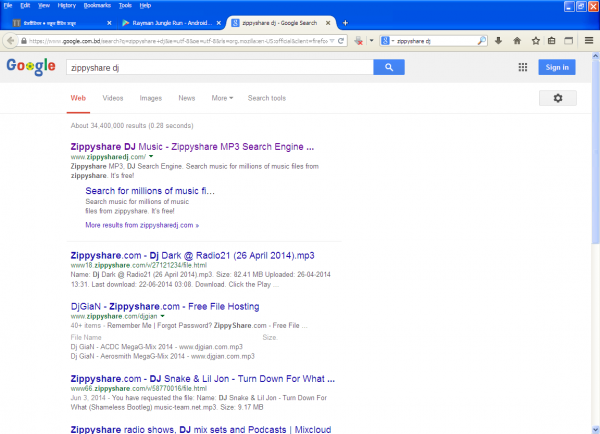Close the first browser tab

coord(109,23)
